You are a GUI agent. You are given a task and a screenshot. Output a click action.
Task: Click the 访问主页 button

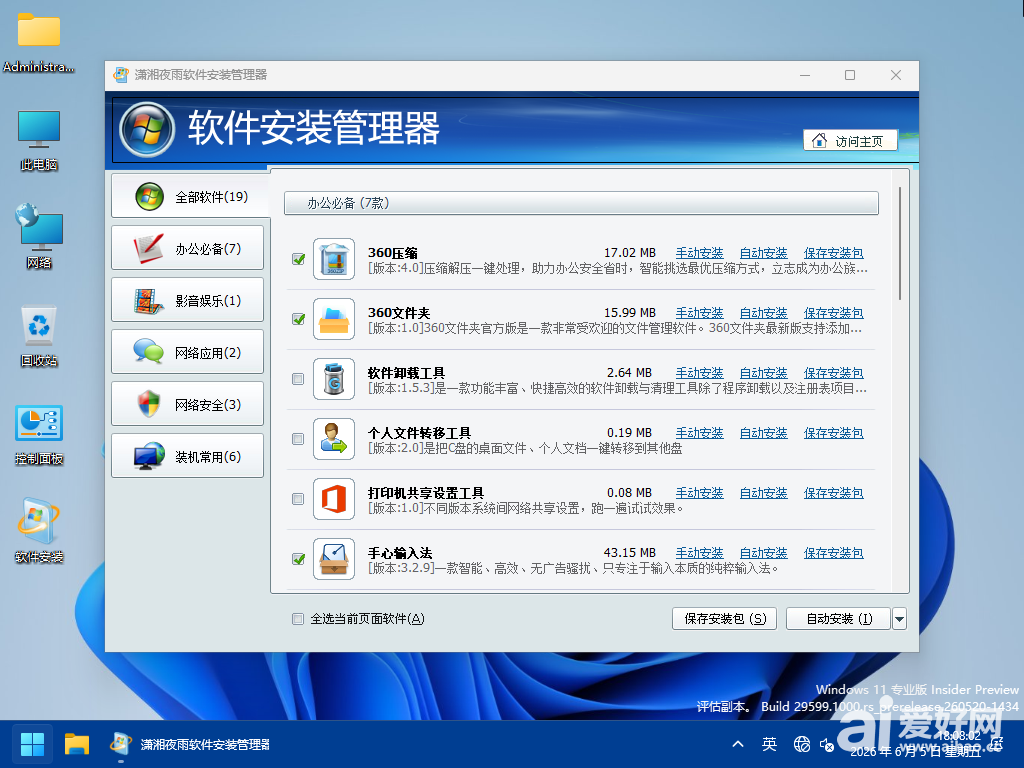tap(850, 140)
